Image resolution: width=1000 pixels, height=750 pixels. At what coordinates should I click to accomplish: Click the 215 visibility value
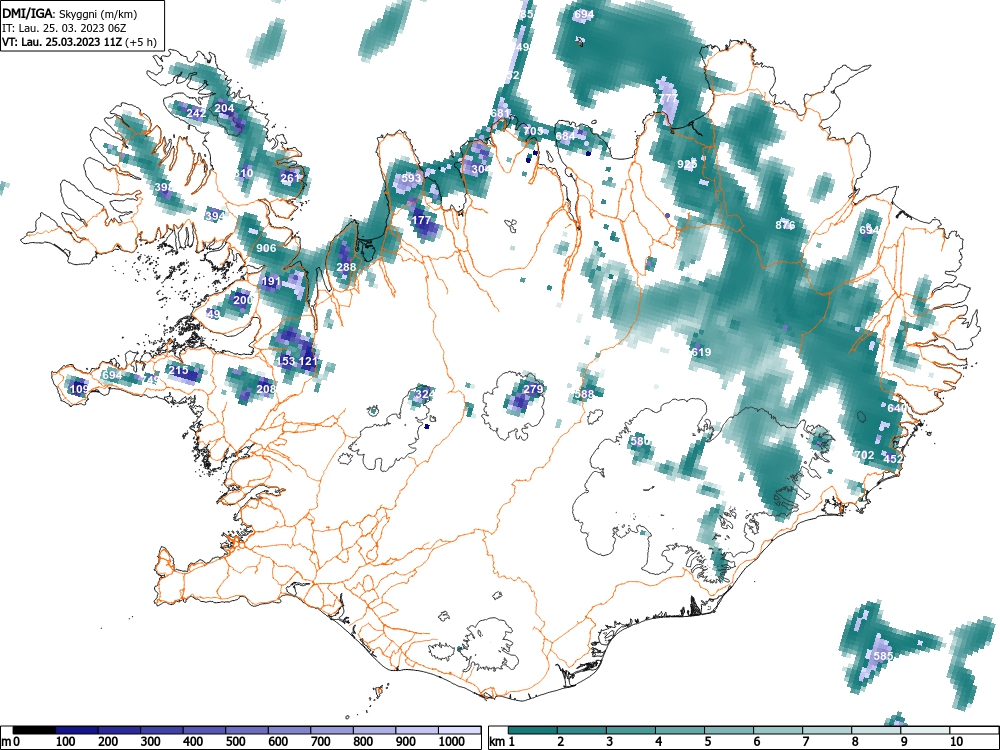coord(178,371)
